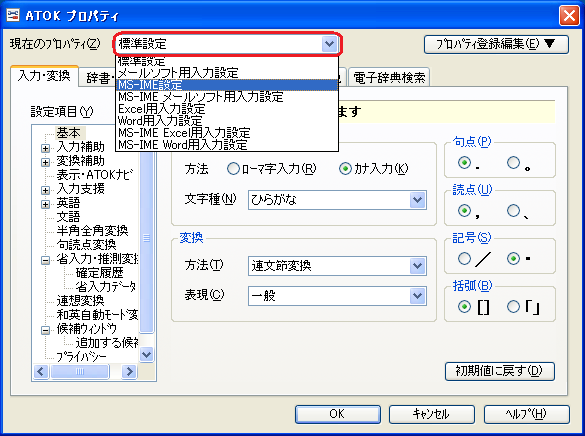Select 文語 in the settings tree
The width and height of the screenshot is (585, 436).
[68, 217]
